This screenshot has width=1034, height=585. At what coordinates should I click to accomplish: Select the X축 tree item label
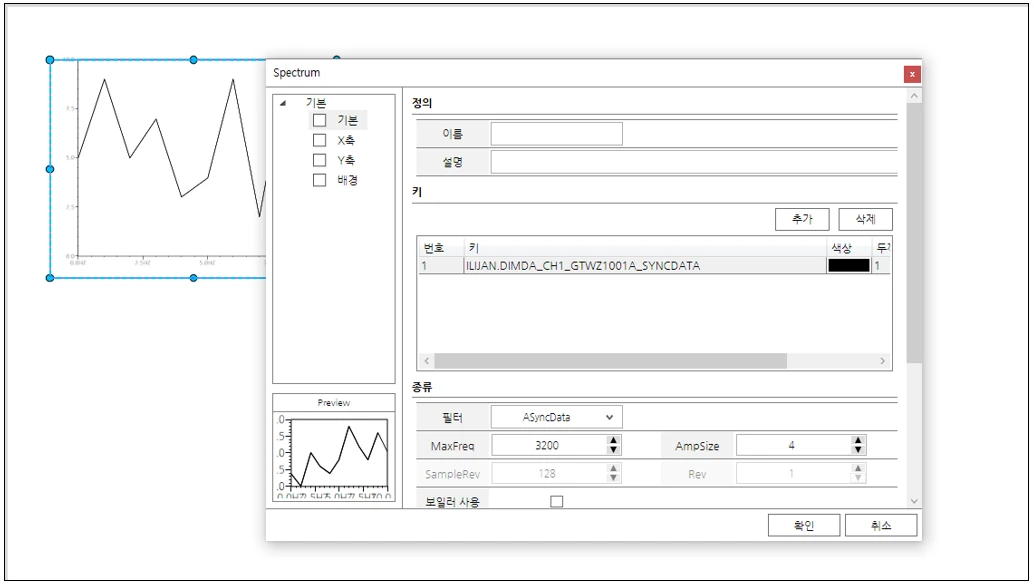point(346,140)
